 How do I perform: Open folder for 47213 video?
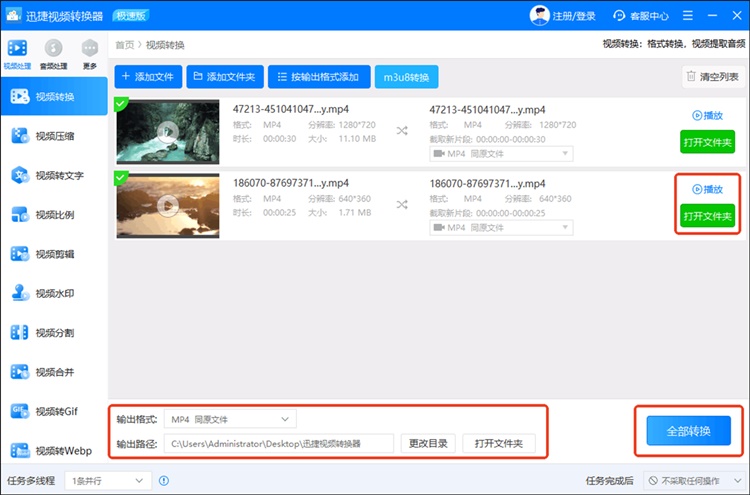coord(707,143)
